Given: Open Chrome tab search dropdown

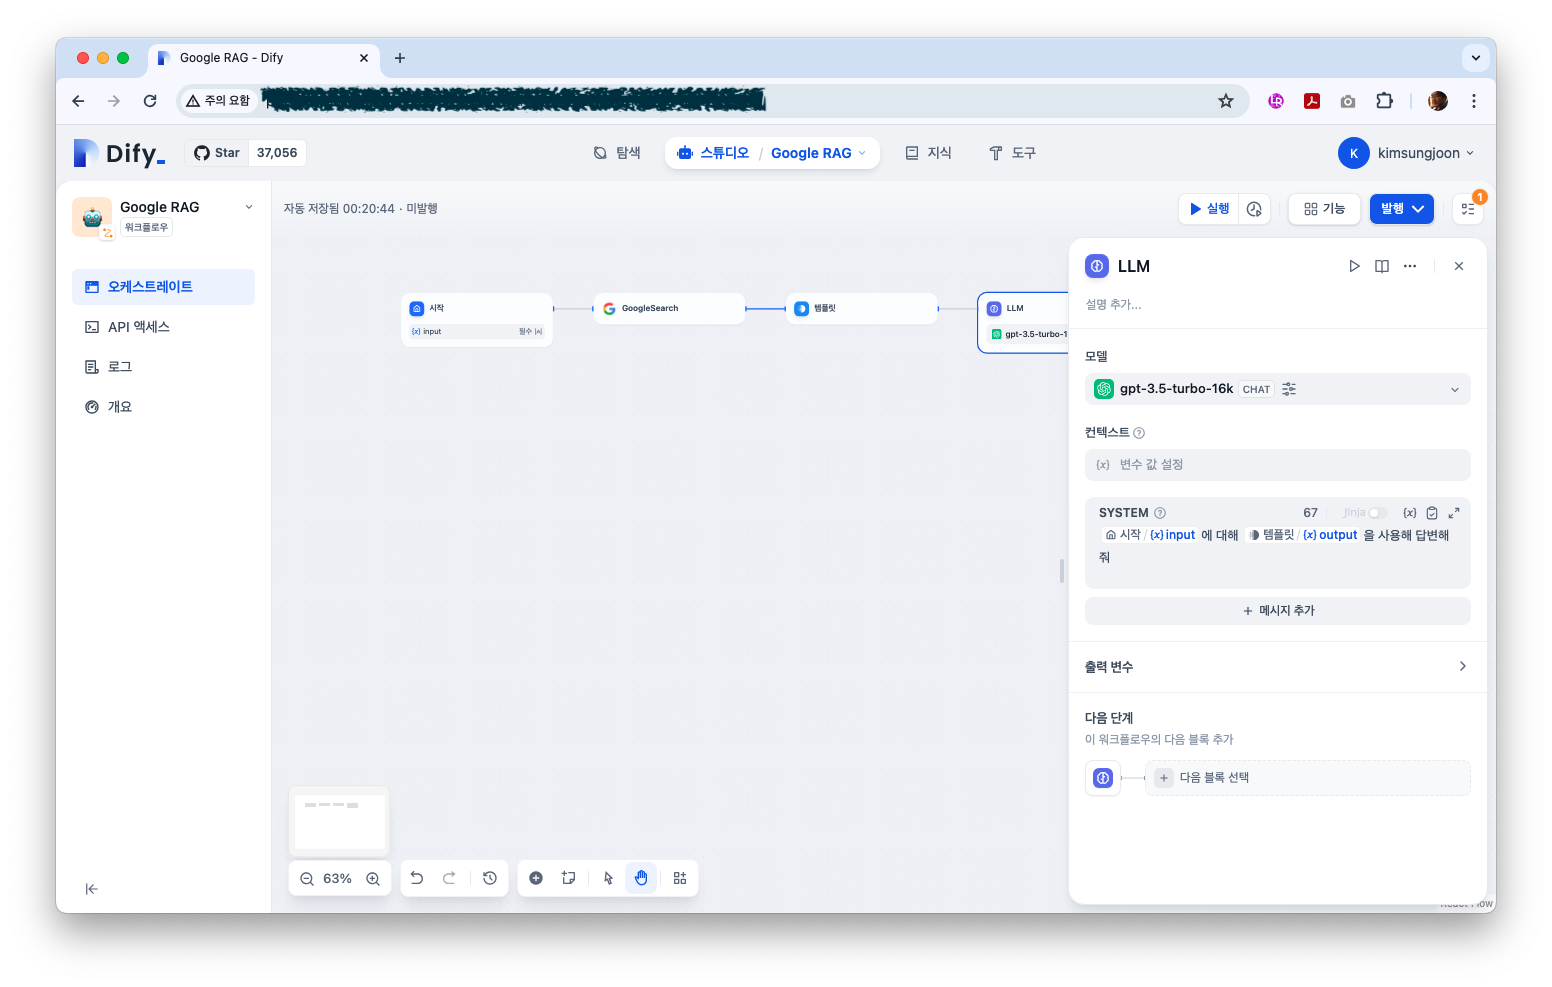Looking at the screenshot, I should click(1475, 58).
